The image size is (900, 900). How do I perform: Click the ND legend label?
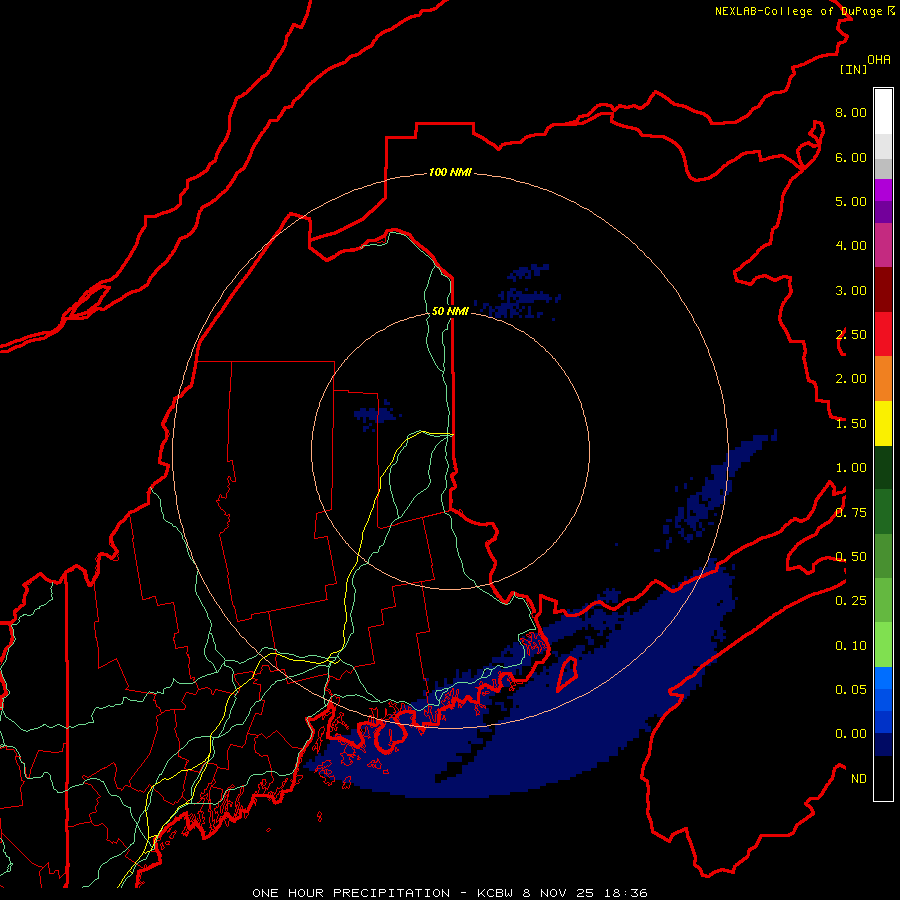tap(859, 779)
